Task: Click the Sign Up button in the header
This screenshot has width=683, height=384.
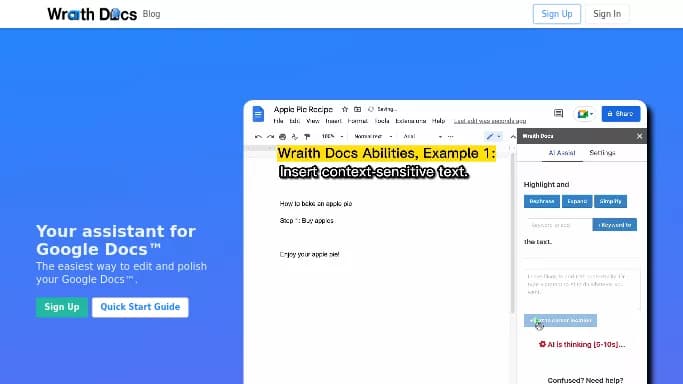Action: pyautogui.click(x=557, y=14)
